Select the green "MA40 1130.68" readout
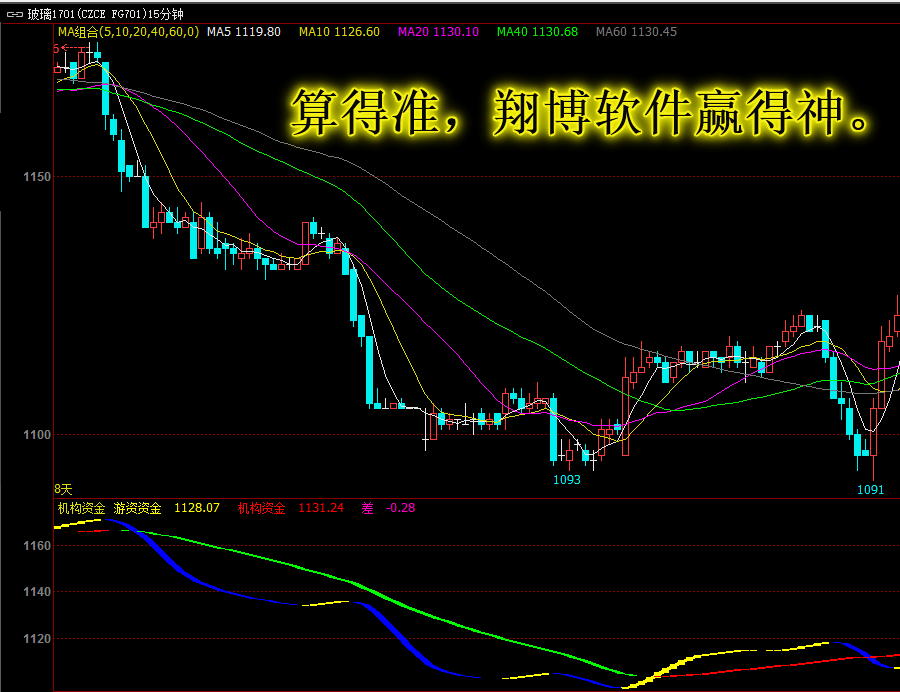Viewport: 900px width, 692px height. (x=537, y=32)
